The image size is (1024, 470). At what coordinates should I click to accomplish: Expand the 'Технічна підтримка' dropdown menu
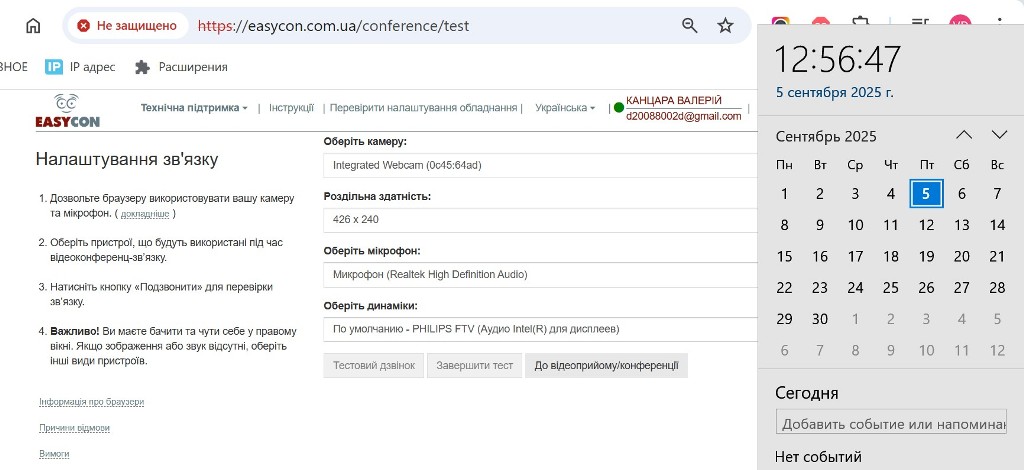[194, 108]
